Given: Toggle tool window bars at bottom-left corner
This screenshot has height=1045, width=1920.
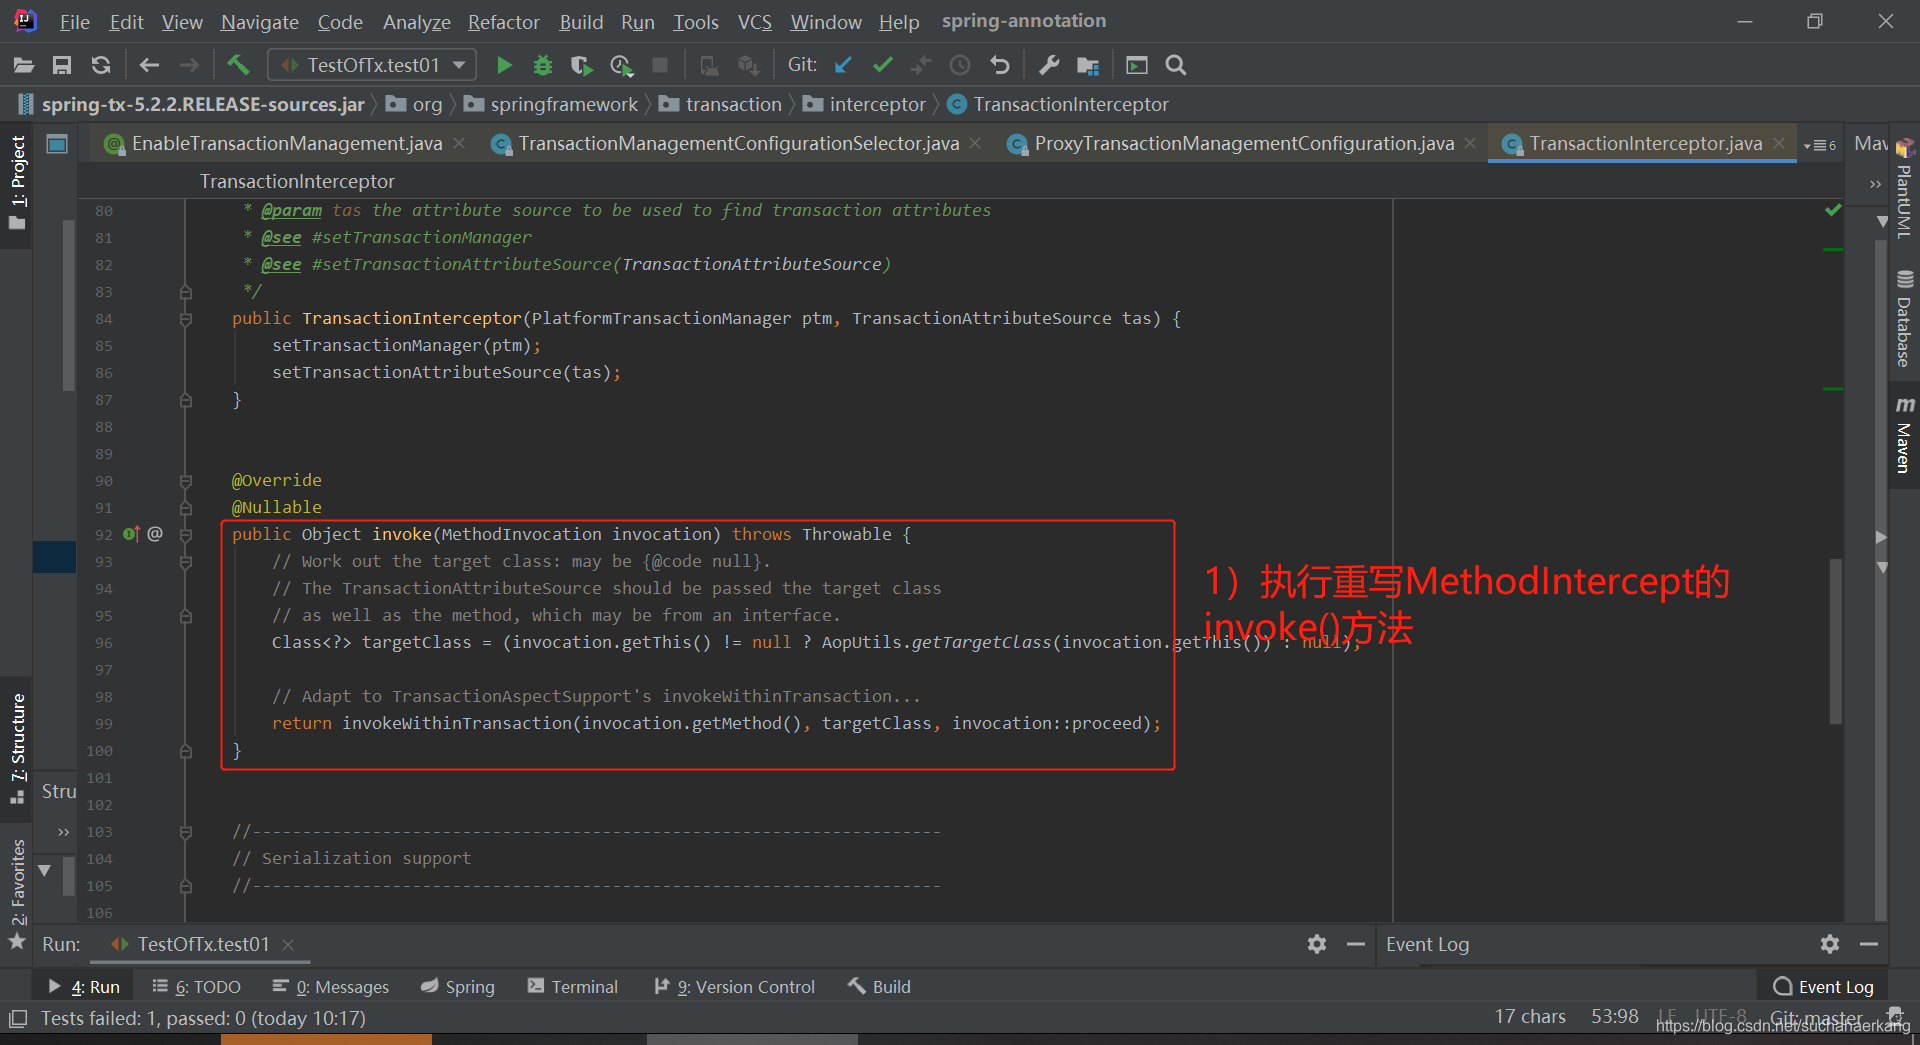Looking at the screenshot, I should (17, 1019).
